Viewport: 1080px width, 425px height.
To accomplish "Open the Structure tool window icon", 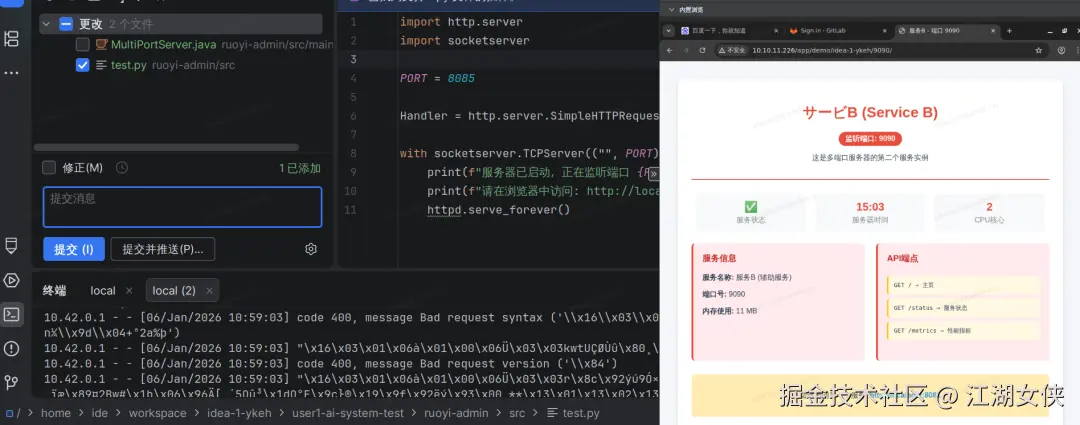I will pos(11,39).
